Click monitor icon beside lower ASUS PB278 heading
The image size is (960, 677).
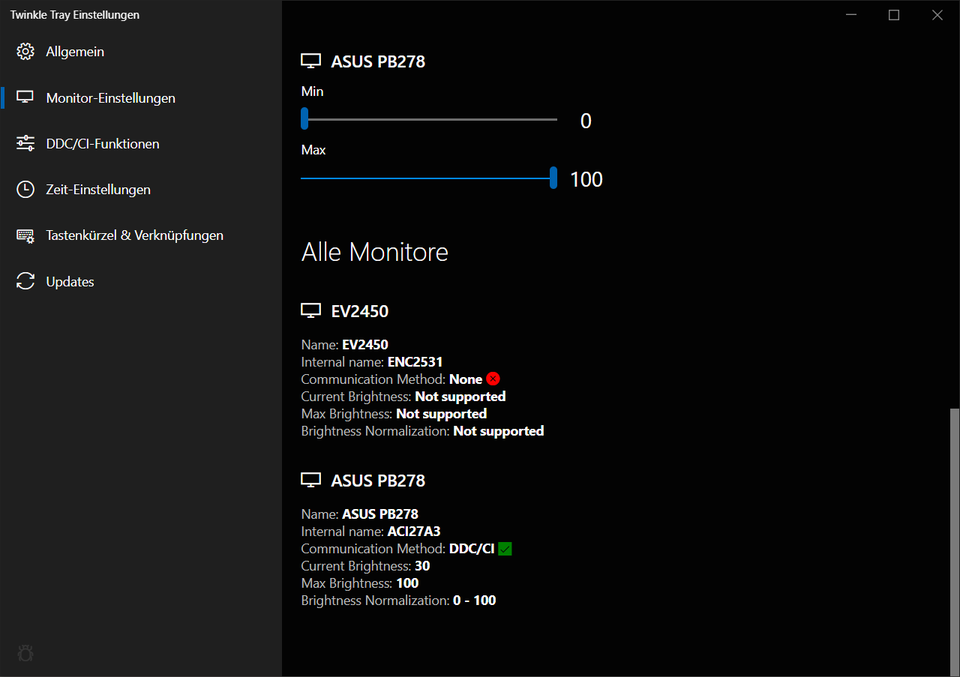pos(311,481)
